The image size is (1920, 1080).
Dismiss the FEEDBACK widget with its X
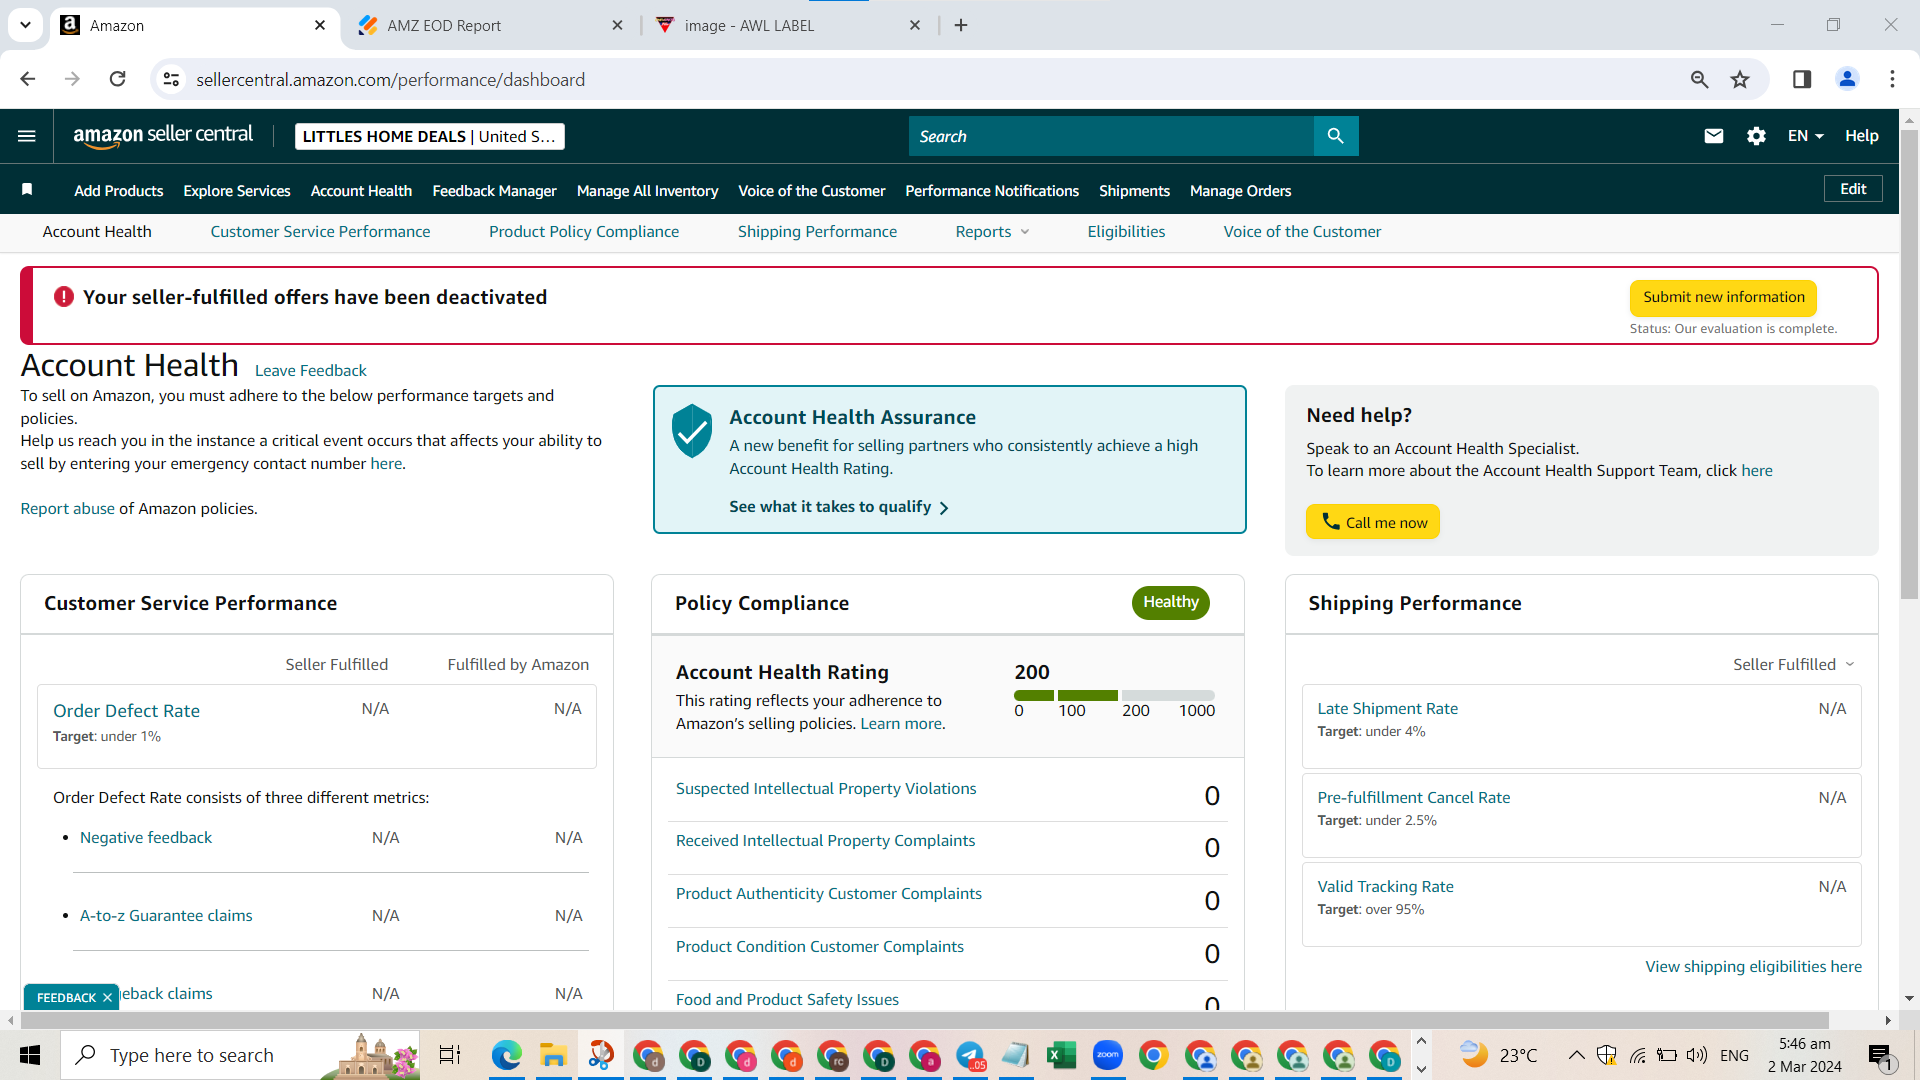tap(107, 997)
